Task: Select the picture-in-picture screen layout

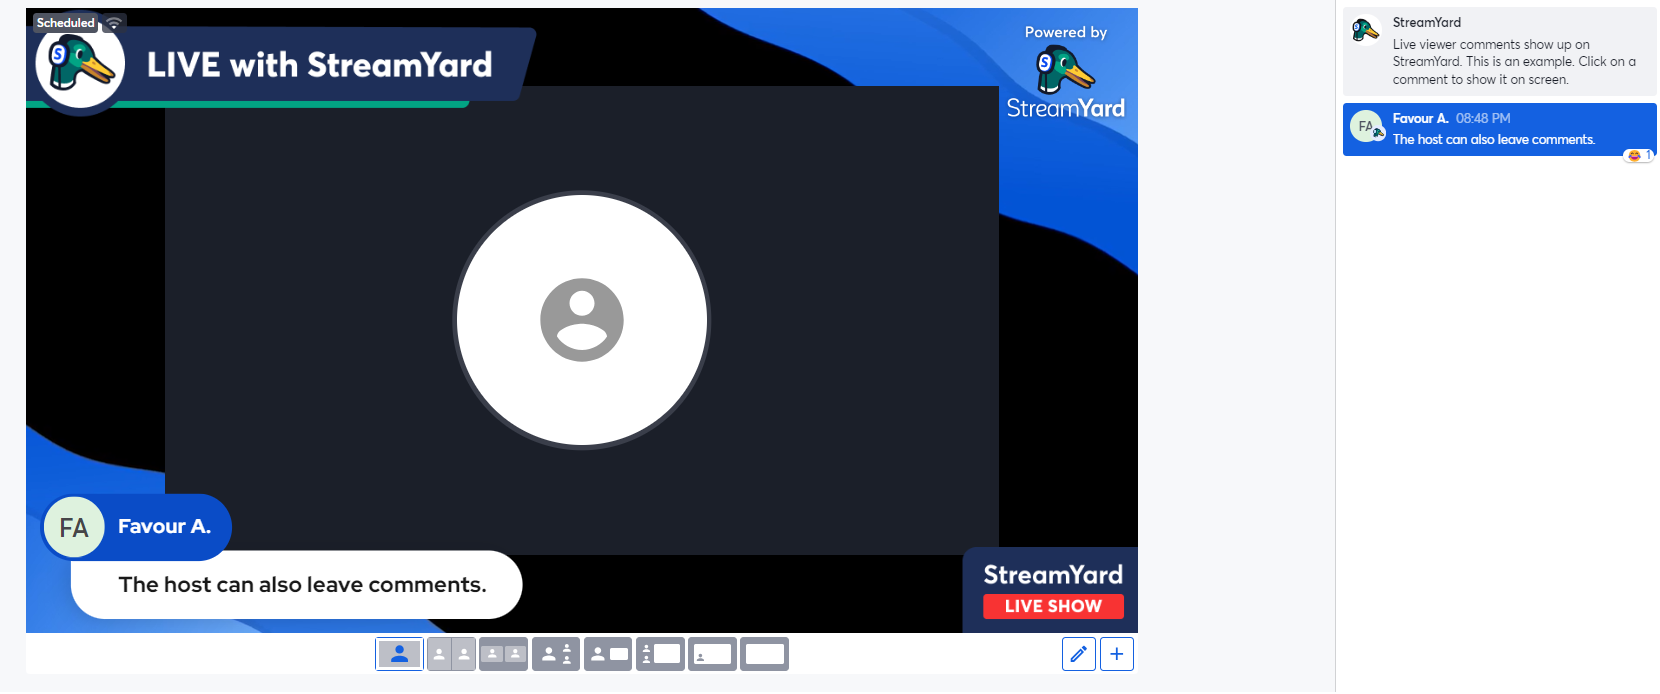Action: pyautogui.click(x=712, y=654)
